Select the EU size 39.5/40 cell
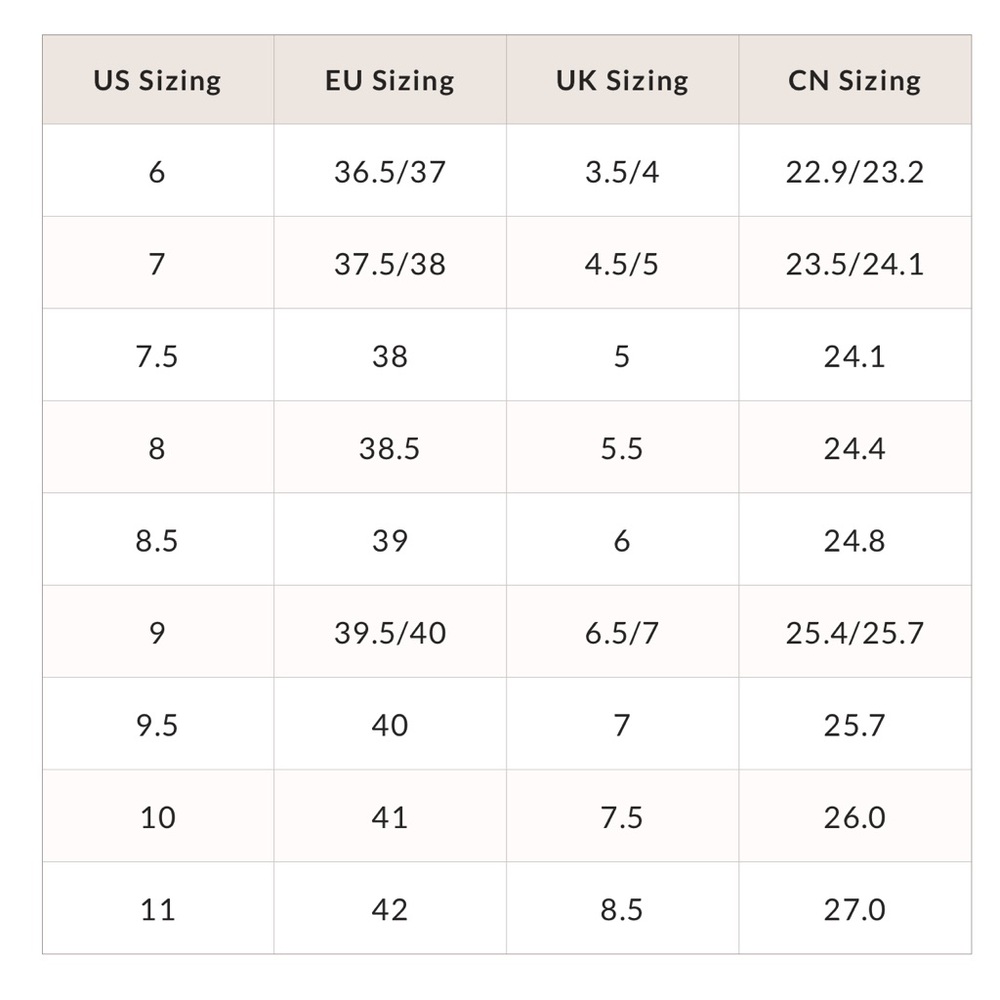Screen dimensions: 1000x1000 pos(389,632)
